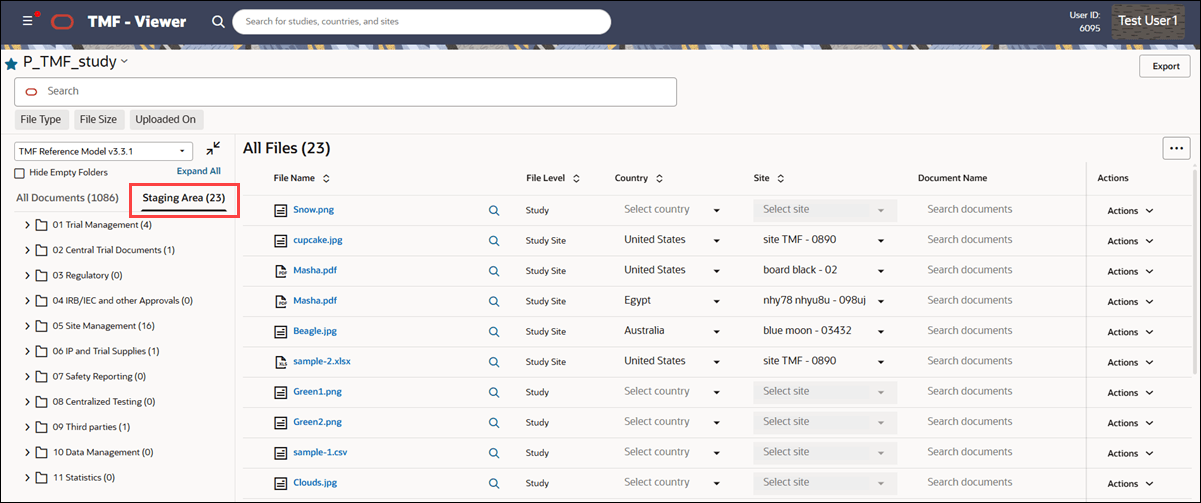Open the Actions dropdown for Beagle.jpg row
Image resolution: width=1201 pixels, height=503 pixels.
[x=1130, y=332]
